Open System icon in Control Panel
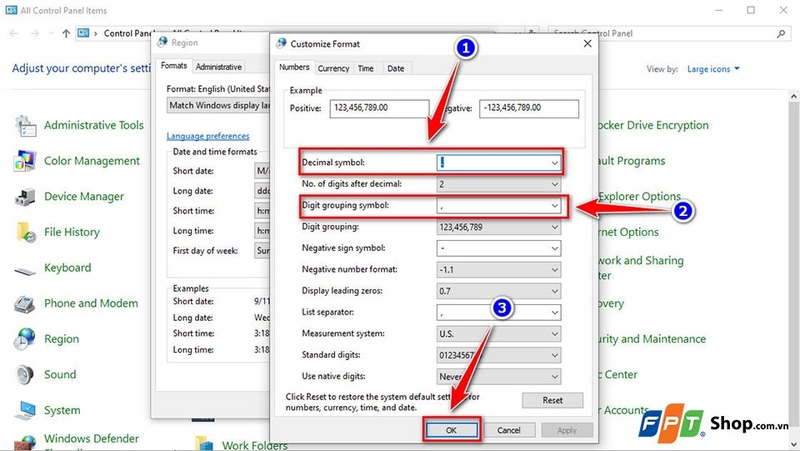The image size is (800, 451). click(24, 410)
